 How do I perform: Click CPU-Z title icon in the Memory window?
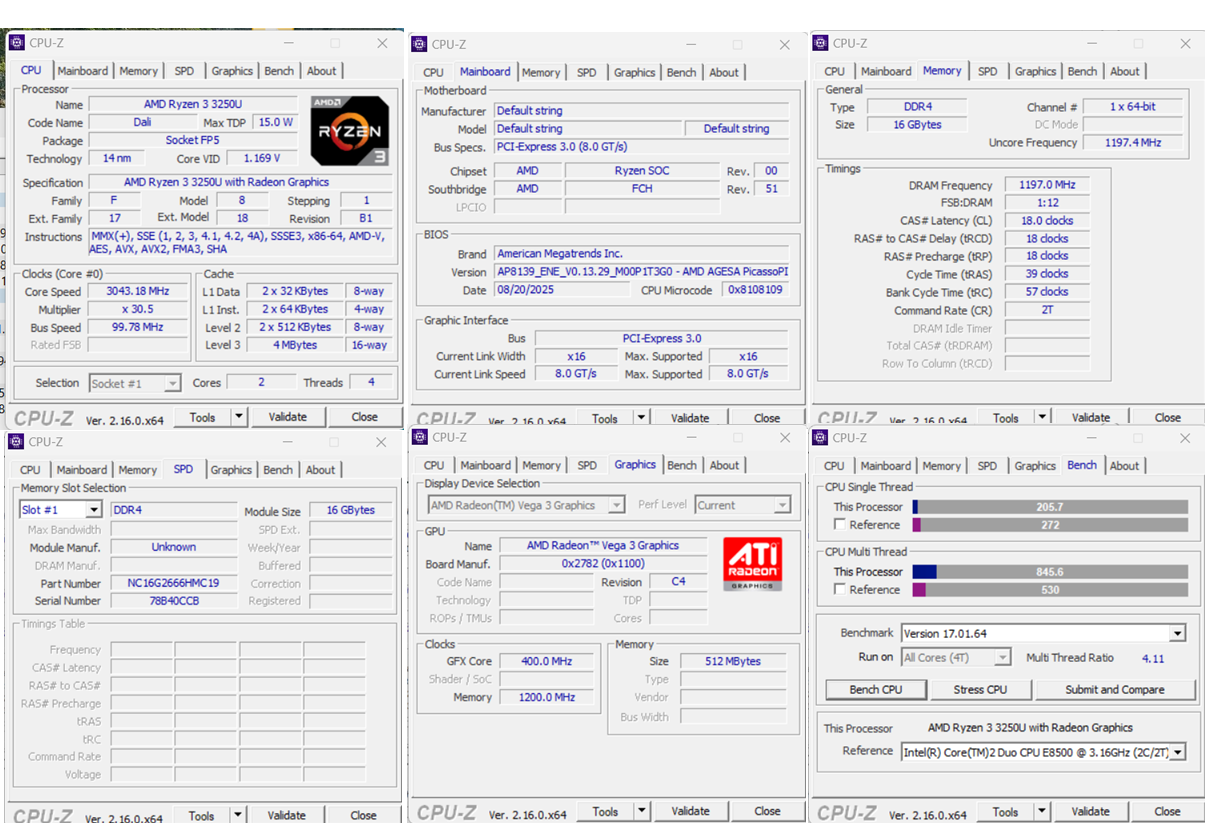click(821, 43)
